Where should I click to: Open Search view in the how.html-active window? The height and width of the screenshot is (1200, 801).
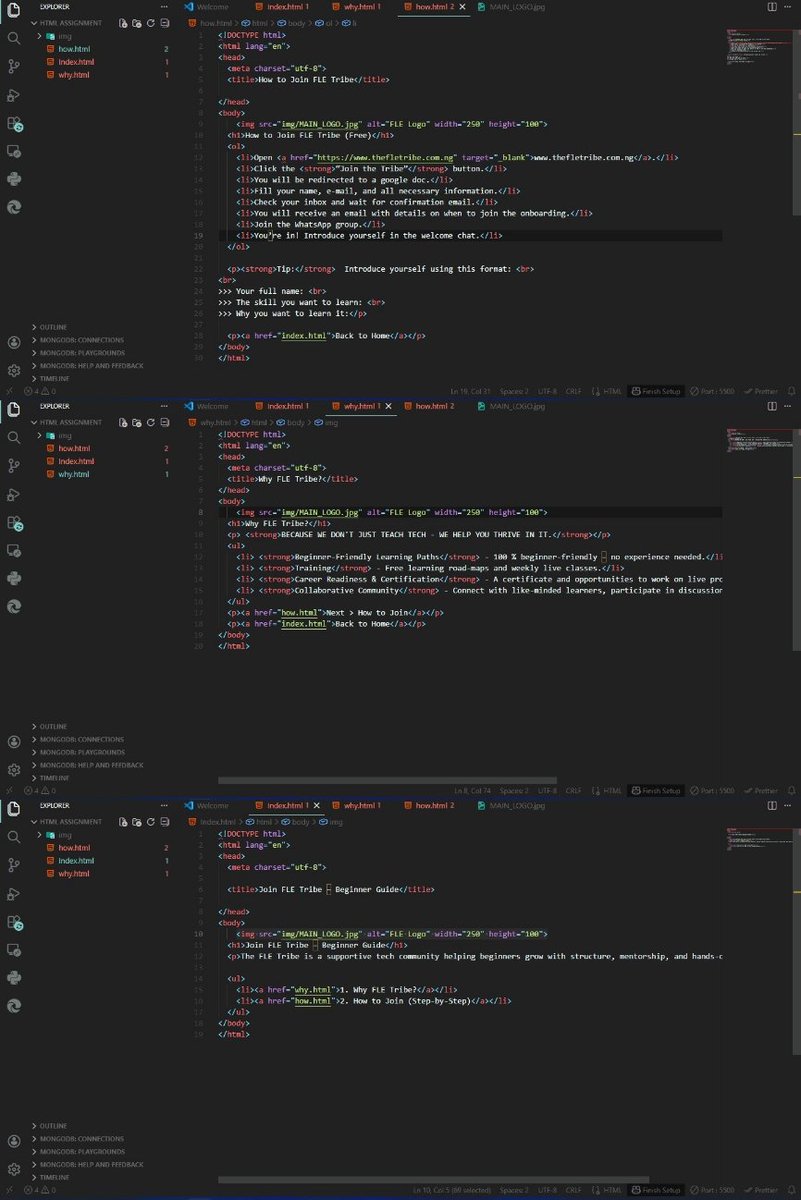14,38
